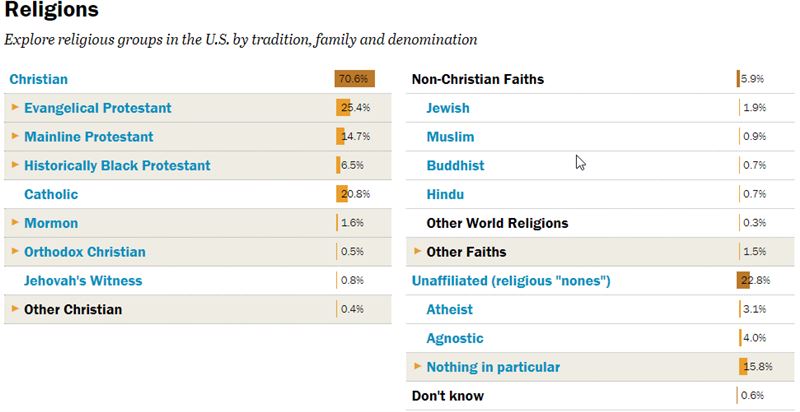Expand Orthodox Christian arrow
This screenshot has height=412, width=800.
tap(15, 251)
